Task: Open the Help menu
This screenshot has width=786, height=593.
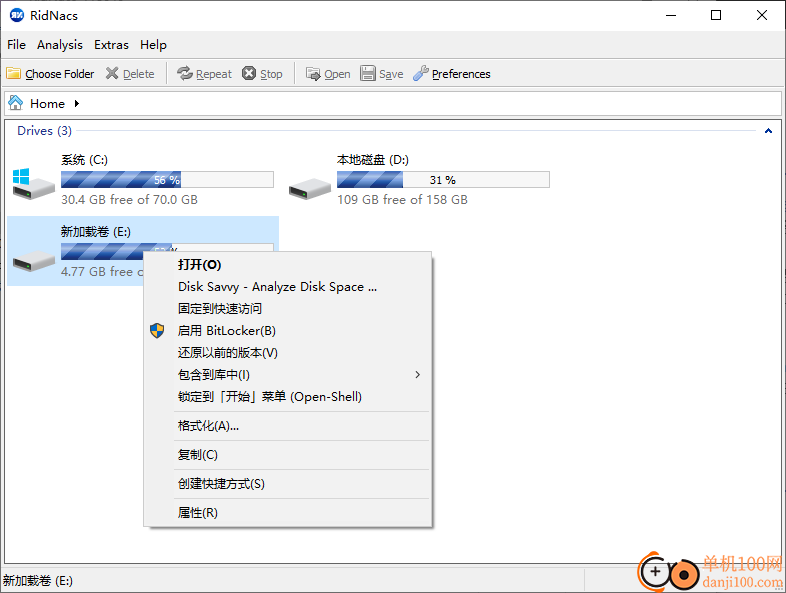Action: (x=153, y=45)
